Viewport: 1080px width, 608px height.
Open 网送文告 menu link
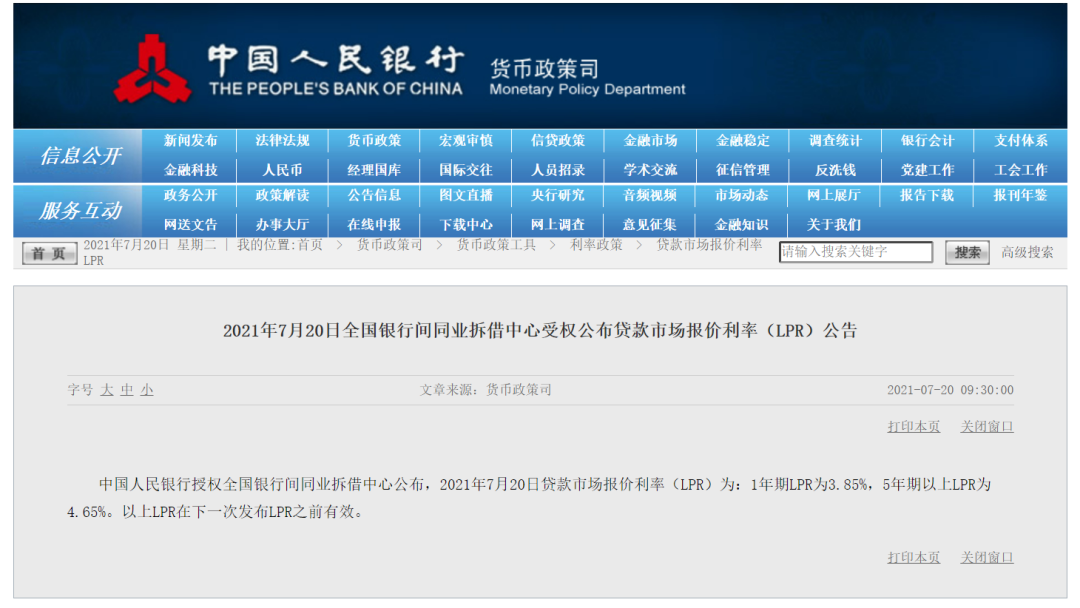point(190,225)
